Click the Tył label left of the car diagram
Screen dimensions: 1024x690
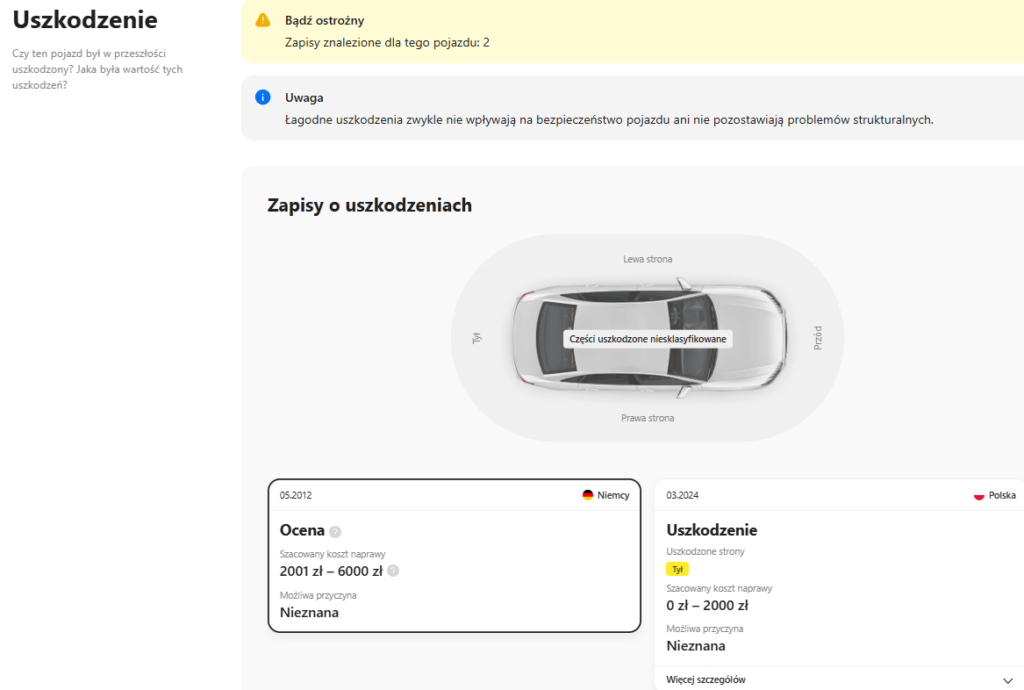tap(477, 339)
